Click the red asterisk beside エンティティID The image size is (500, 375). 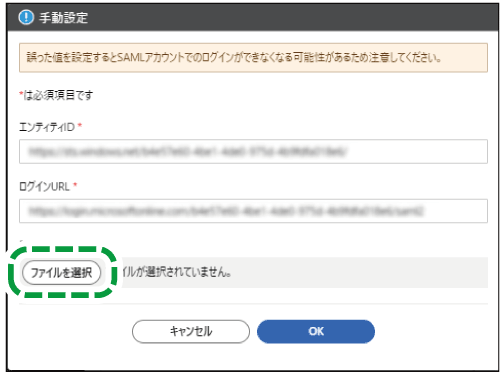(80, 126)
